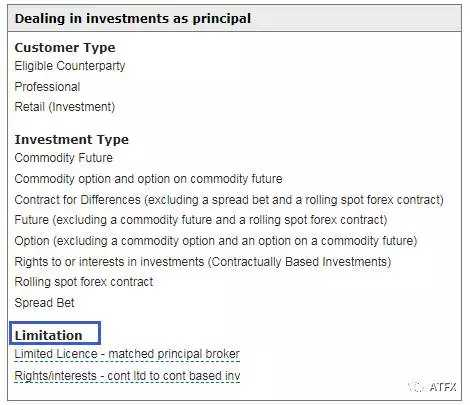
Task: Click the ATFX watermark logo
Action: click(x=433, y=387)
